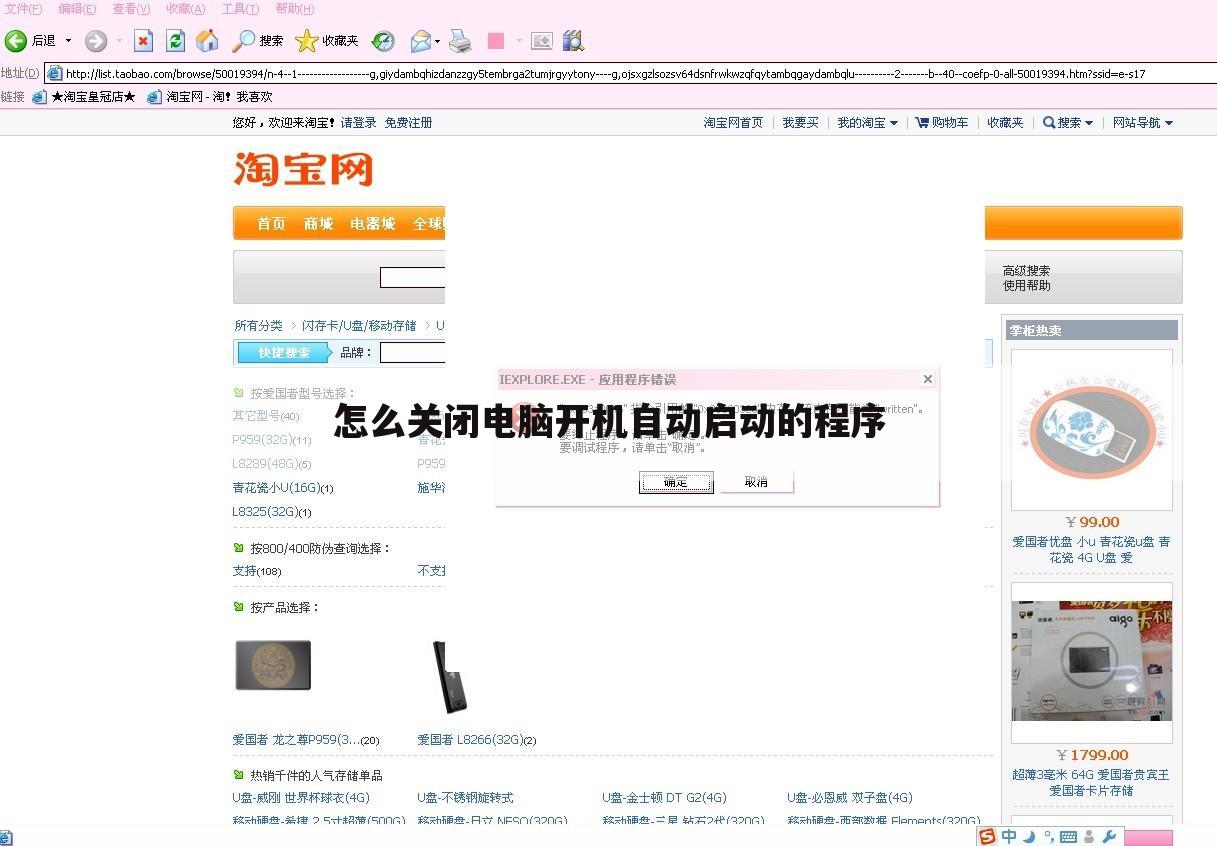Refresh the page using green arrows icon

[x=176, y=41]
